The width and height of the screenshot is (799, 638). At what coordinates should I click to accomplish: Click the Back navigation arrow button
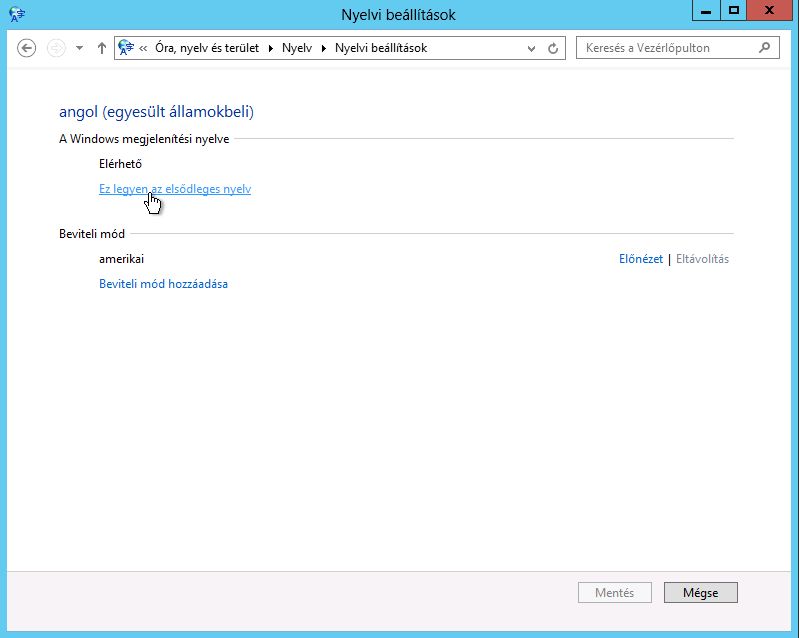27,48
